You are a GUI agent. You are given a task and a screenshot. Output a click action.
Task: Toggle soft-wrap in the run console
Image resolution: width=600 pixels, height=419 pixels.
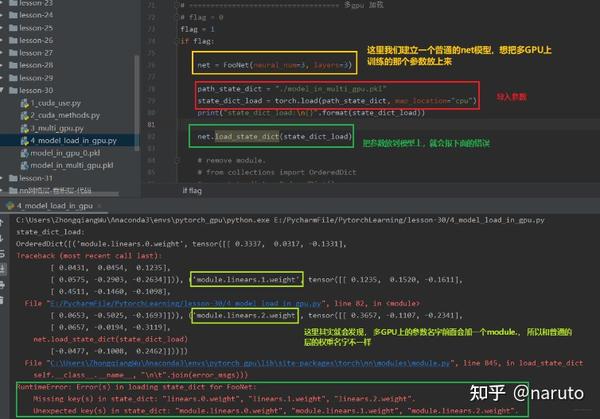2,254
